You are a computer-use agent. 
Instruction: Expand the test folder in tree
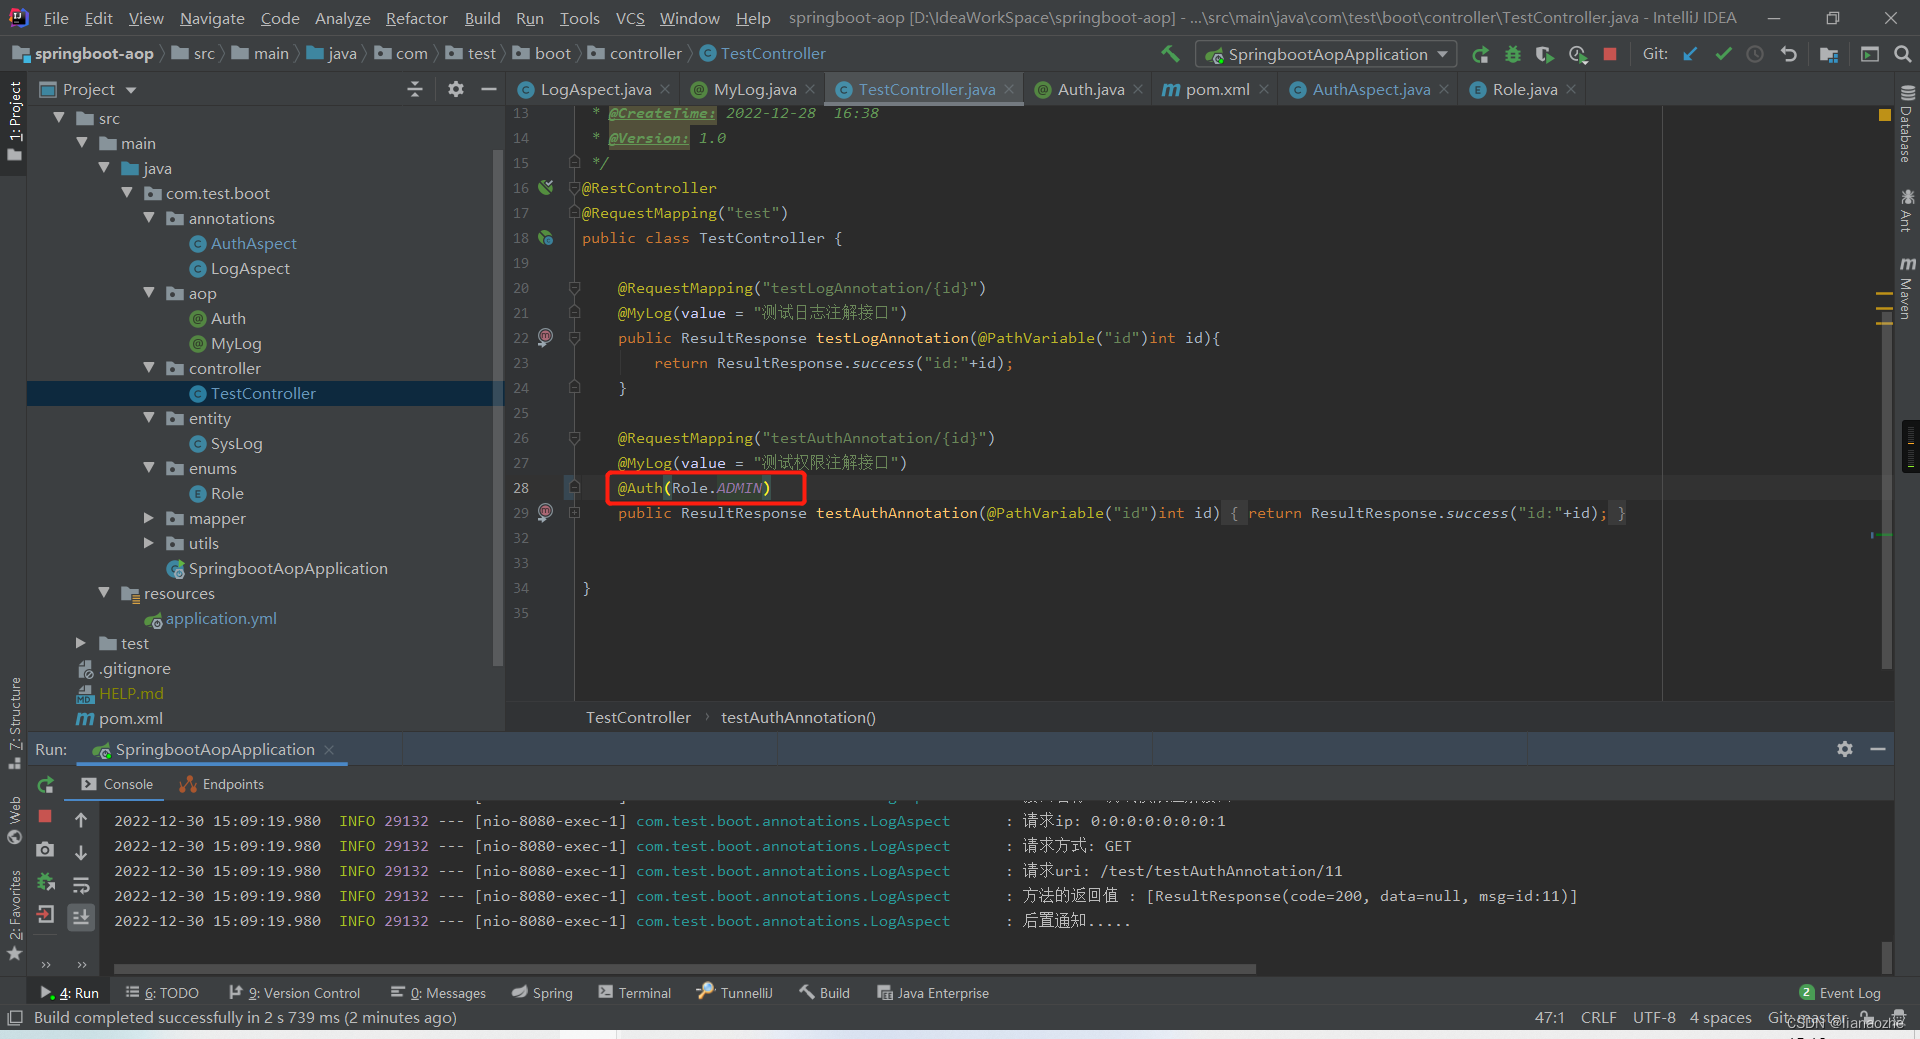tap(81, 643)
